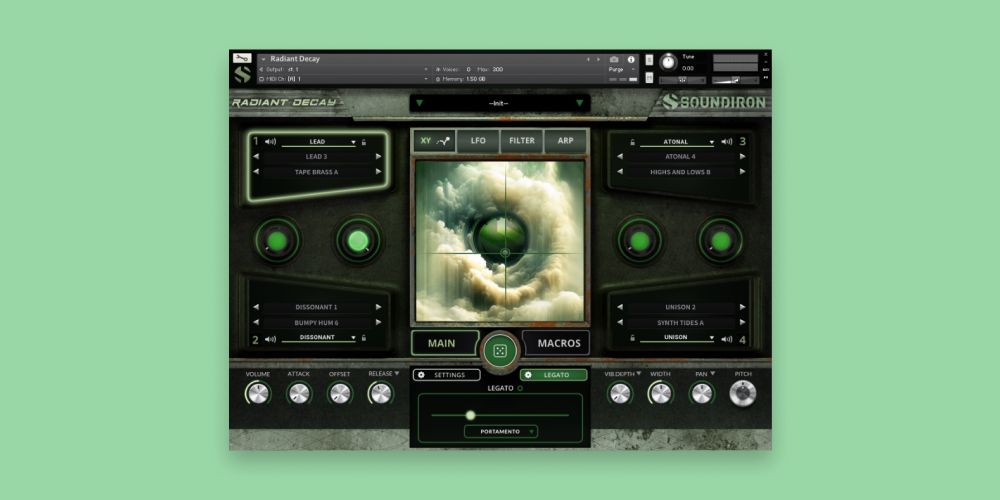Click the Tune knob in header
This screenshot has width=1000, height=500.
tap(668, 62)
